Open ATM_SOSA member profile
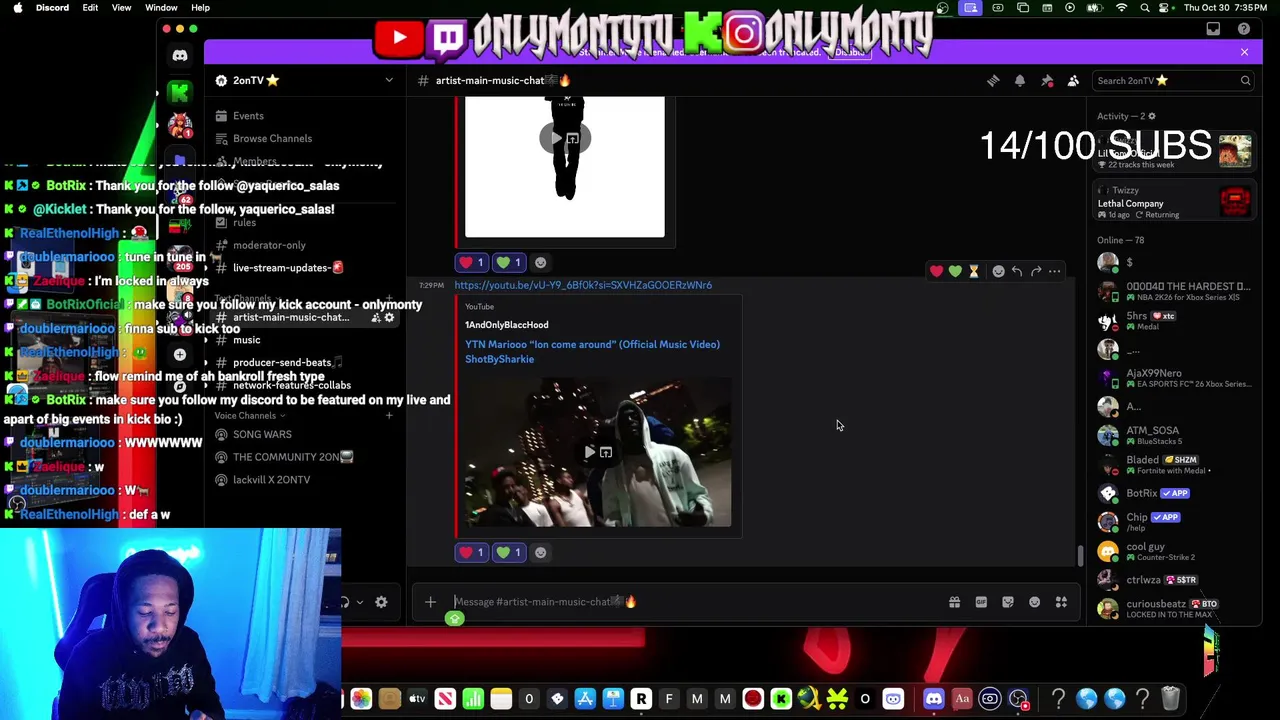 pos(1174,435)
